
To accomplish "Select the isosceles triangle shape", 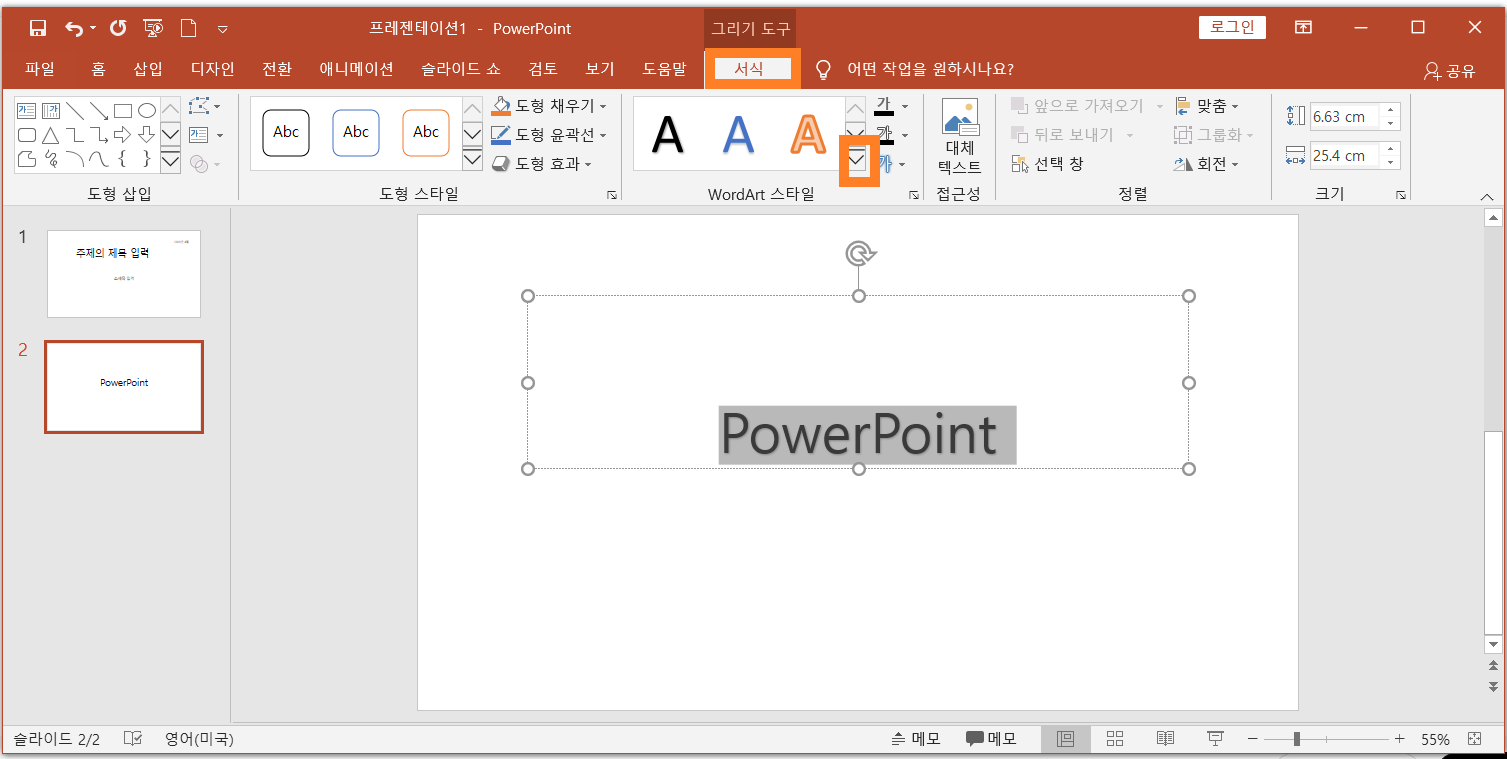I will (50, 134).
